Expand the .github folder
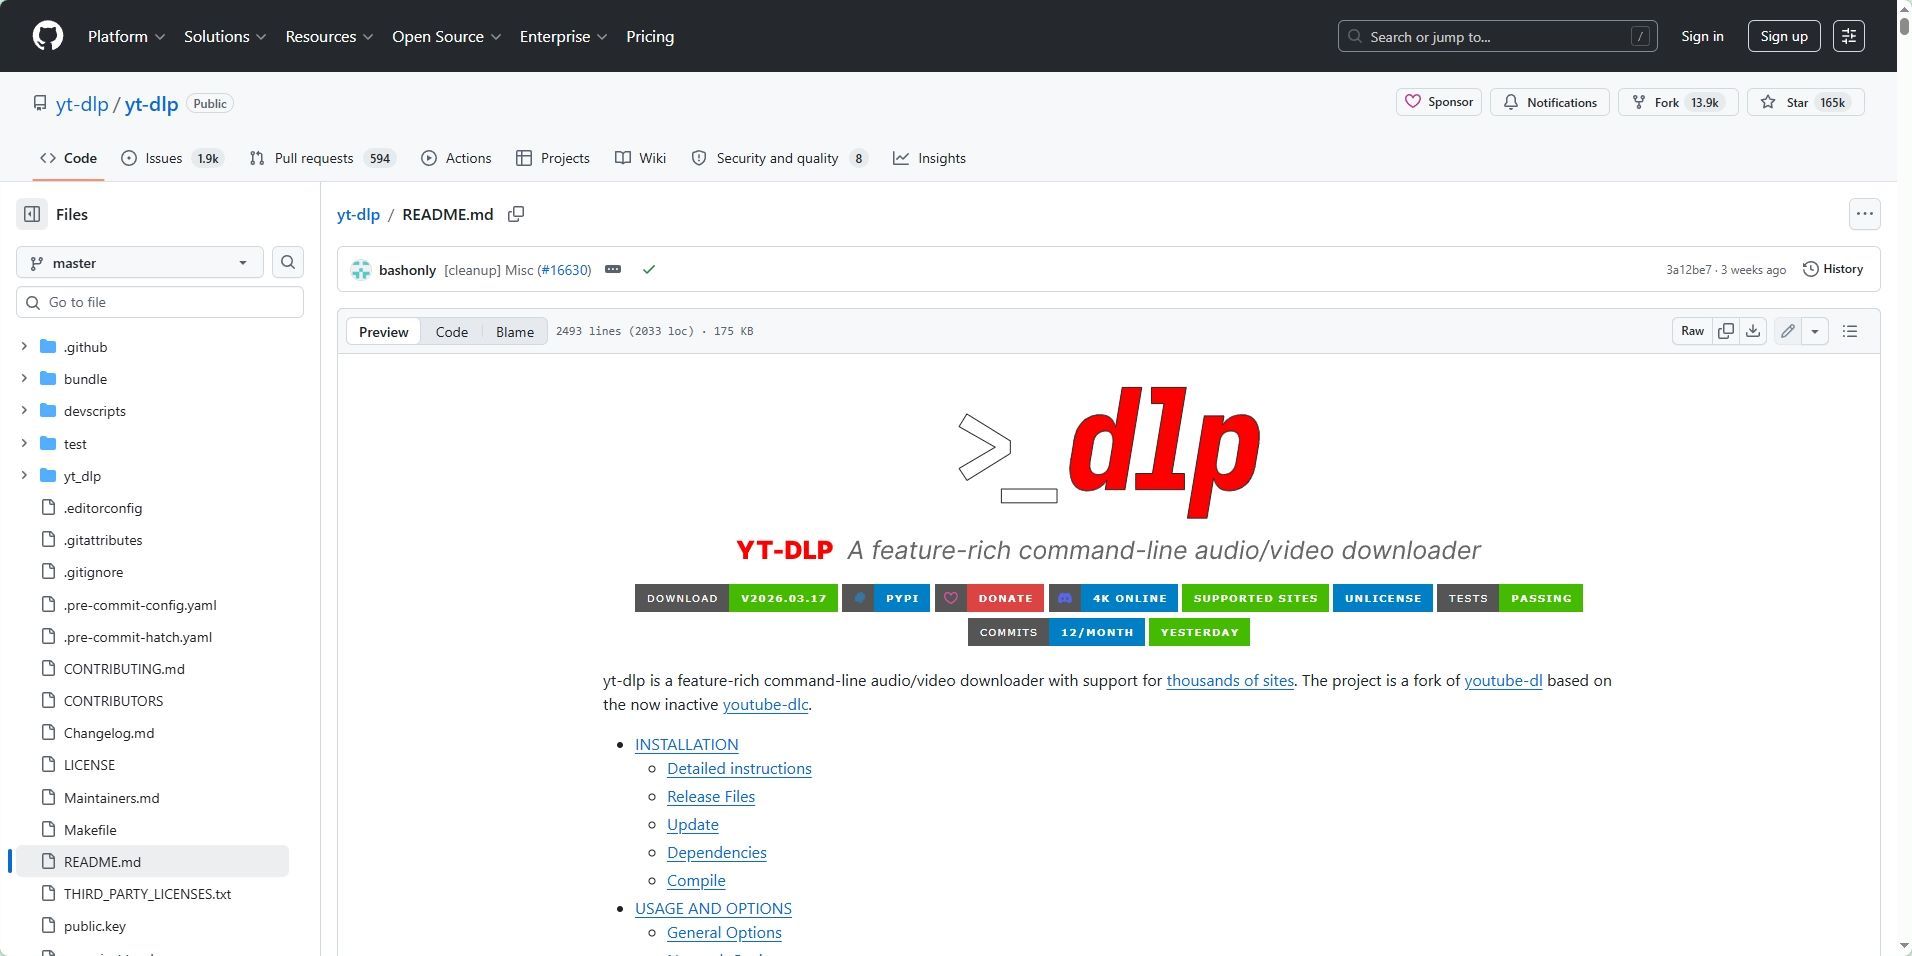Screen dimensions: 1912x956 (x=24, y=347)
